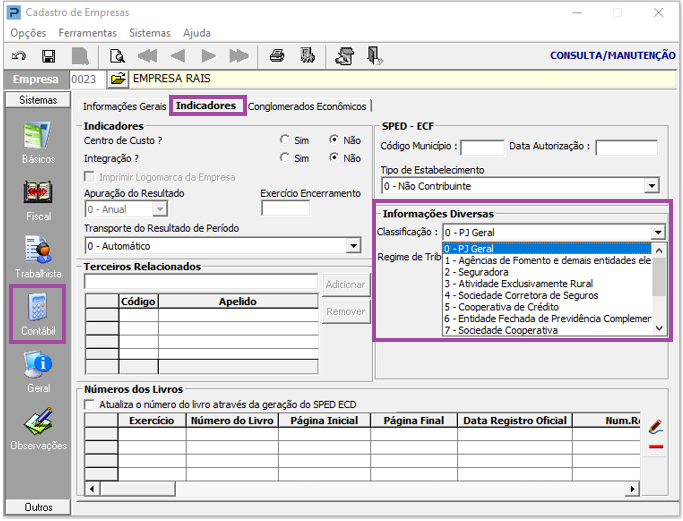Viewport: 683px width, 521px height.
Task: Open Transporte do Resultado de Período dropdown
Action: (x=353, y=246)
